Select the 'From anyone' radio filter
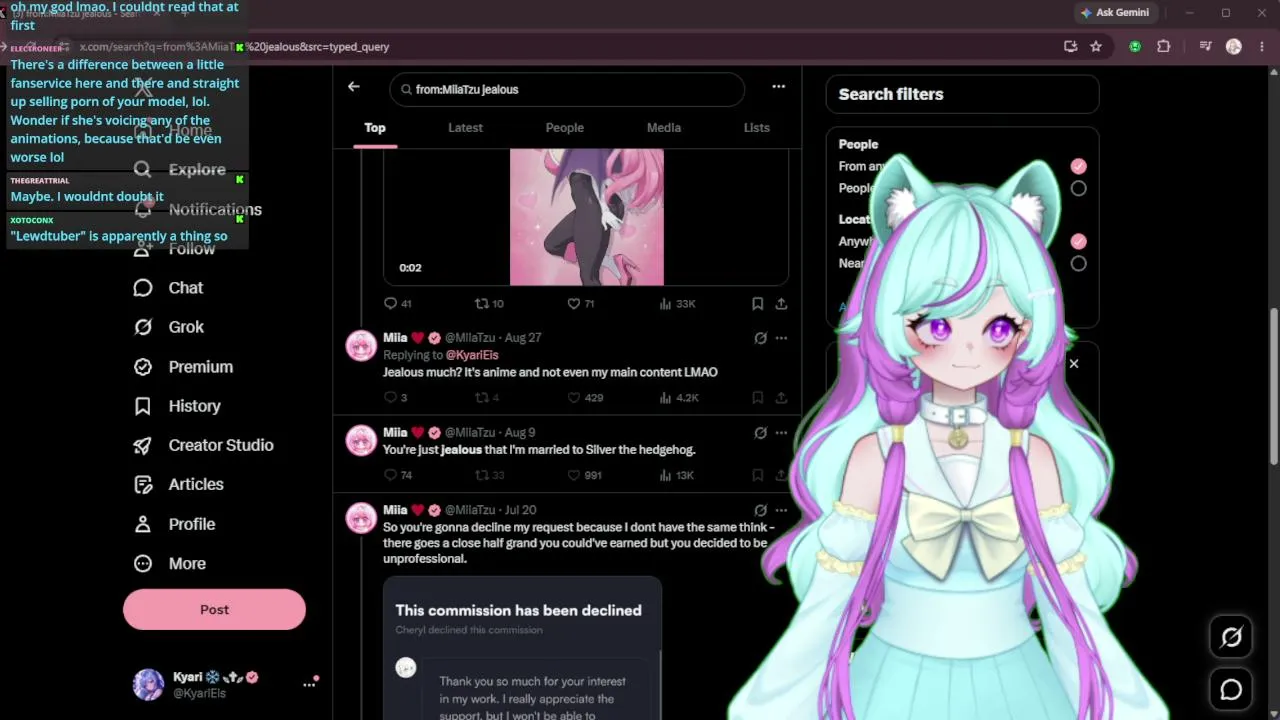 tap(1078, 166)
